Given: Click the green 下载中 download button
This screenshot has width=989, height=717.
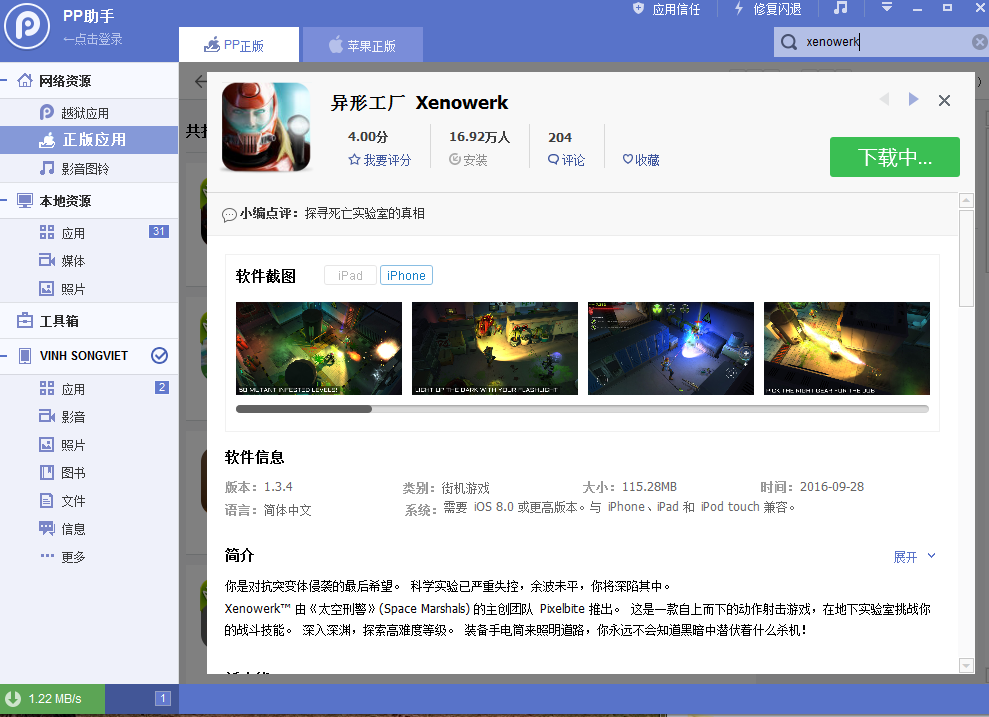Looking at the screenshot, I should [x=894, y=157].
